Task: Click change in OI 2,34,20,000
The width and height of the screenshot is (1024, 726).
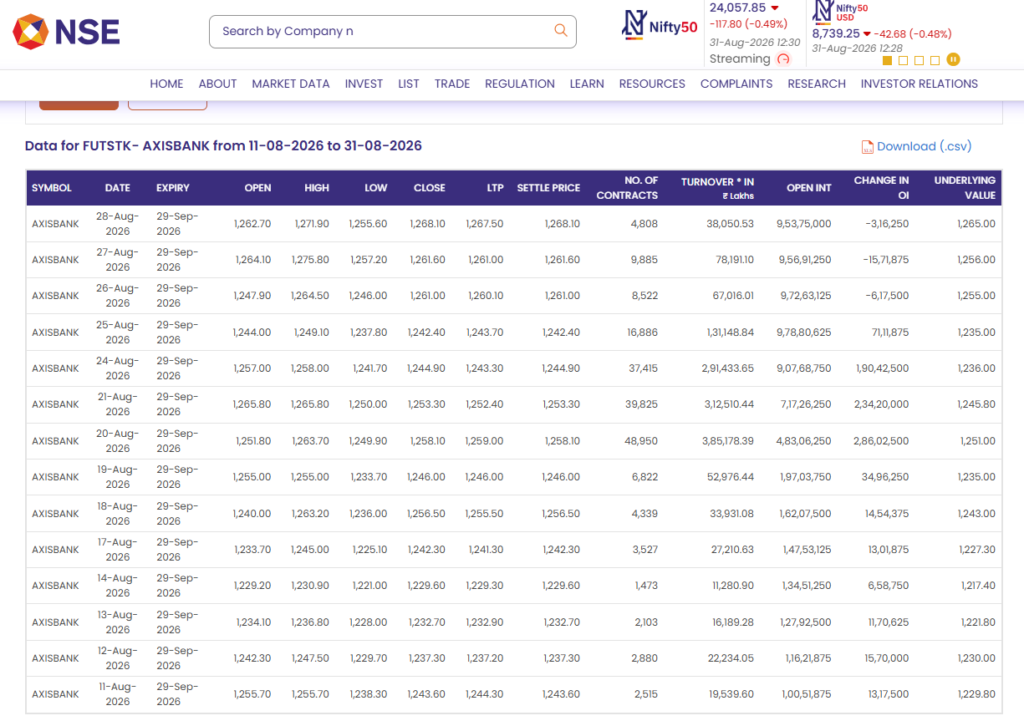Action: tap(881, 404)
